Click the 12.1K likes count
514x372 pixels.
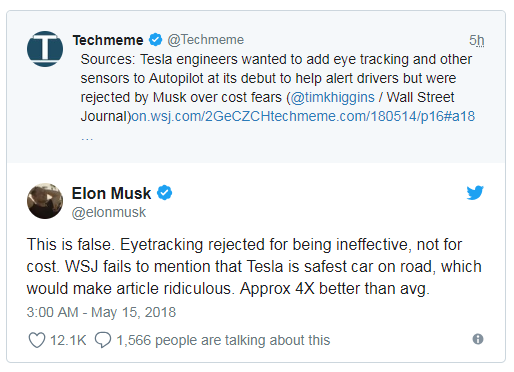coord(68,340)
